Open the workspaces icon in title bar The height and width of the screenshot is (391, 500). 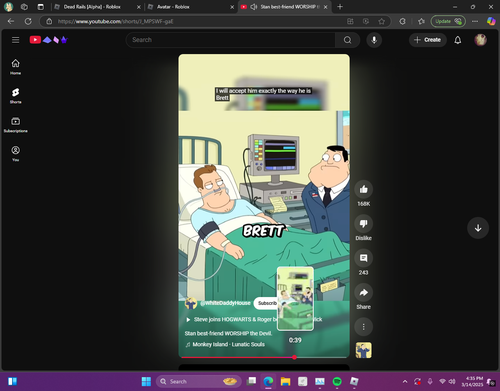click(24, 7)
